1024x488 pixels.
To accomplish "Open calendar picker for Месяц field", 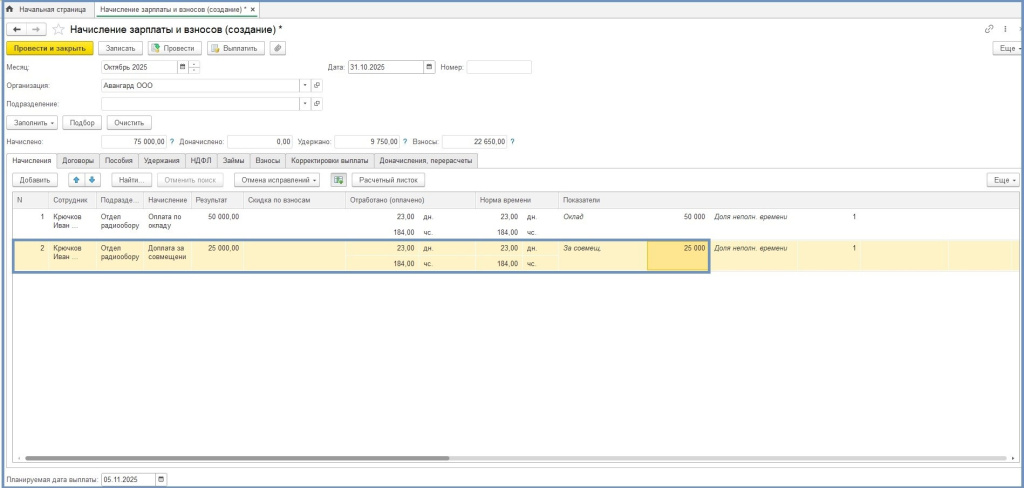I will click(x=183, y=67).
